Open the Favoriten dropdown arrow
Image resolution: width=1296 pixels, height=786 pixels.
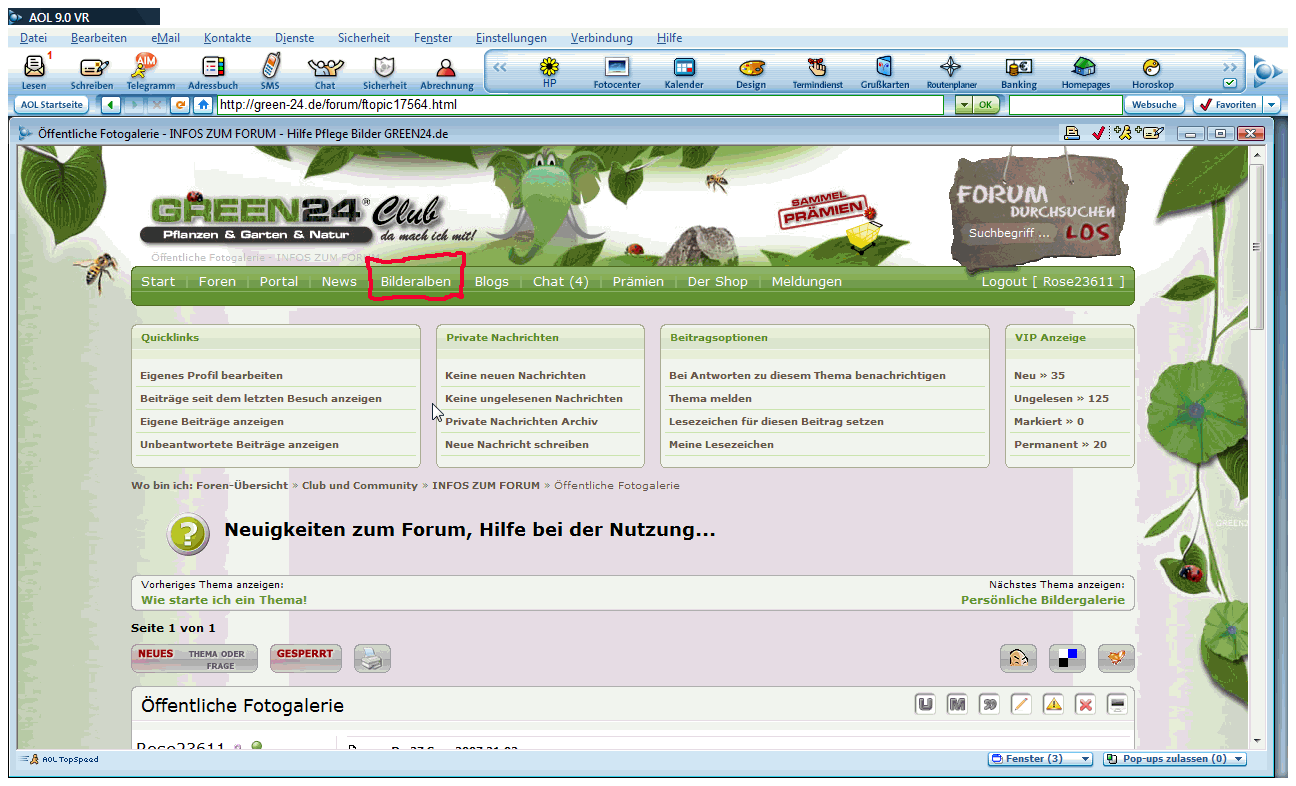1271,104
